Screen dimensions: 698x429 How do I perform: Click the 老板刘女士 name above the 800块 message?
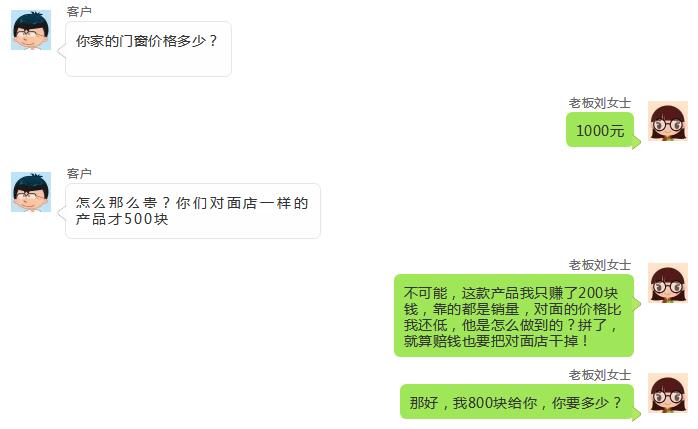(600, 375)
